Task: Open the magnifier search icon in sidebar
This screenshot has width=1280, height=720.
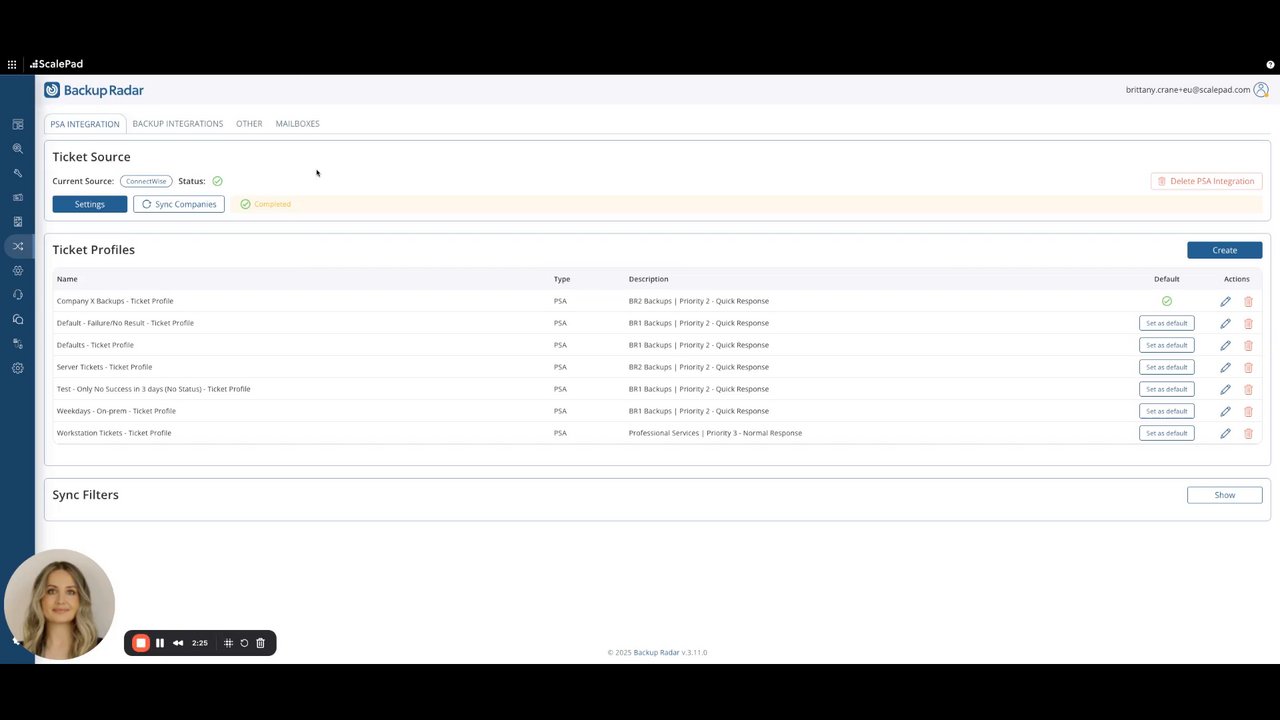Action: (x=18, y=149)
